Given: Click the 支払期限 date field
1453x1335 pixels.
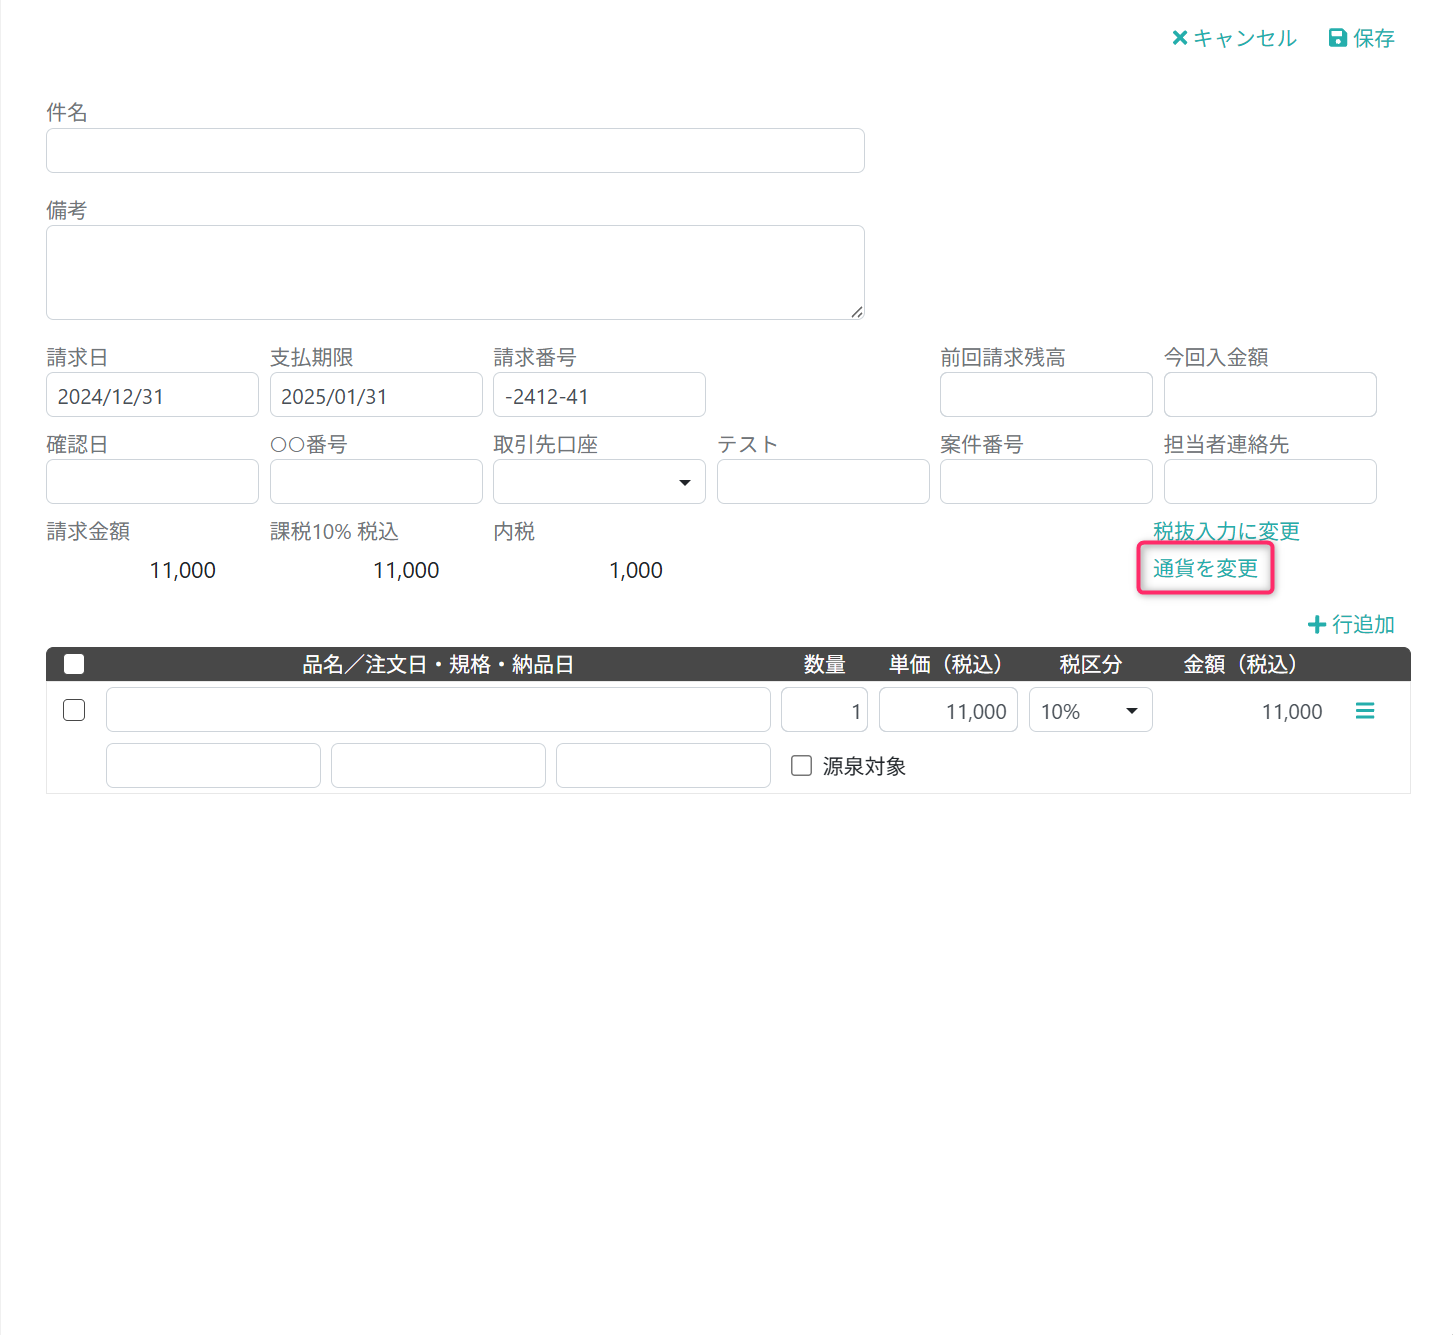Looking at the screenshot, I should coord(376,395).
